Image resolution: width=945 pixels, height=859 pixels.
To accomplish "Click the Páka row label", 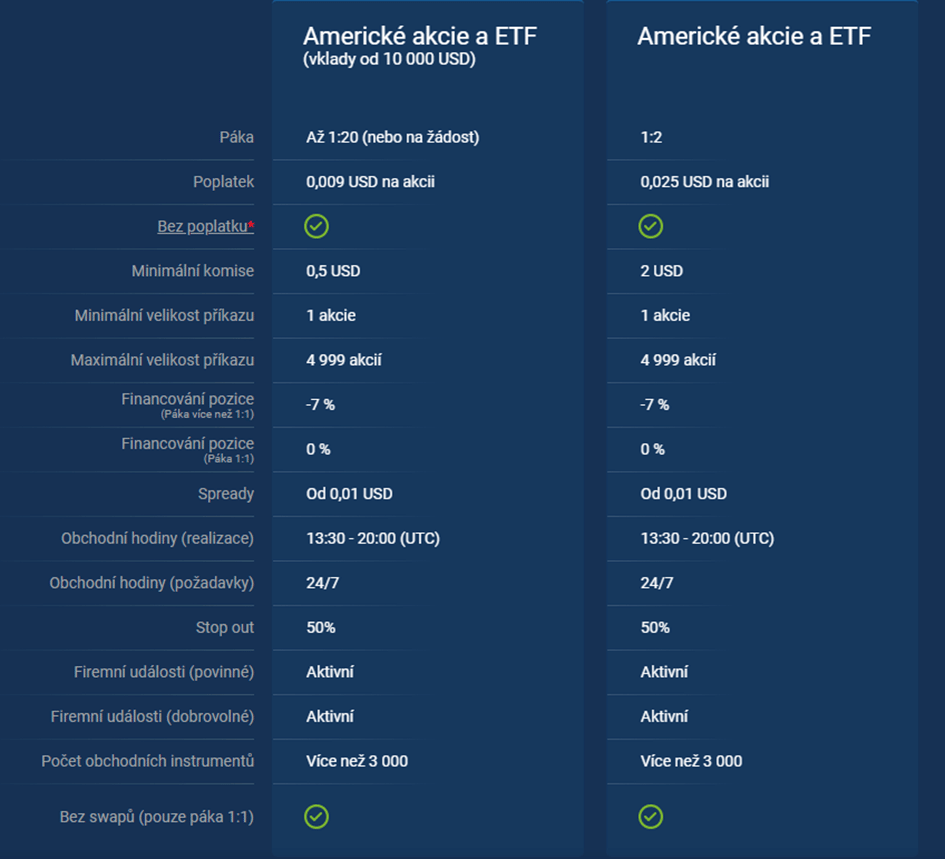I will pos(237,137).
